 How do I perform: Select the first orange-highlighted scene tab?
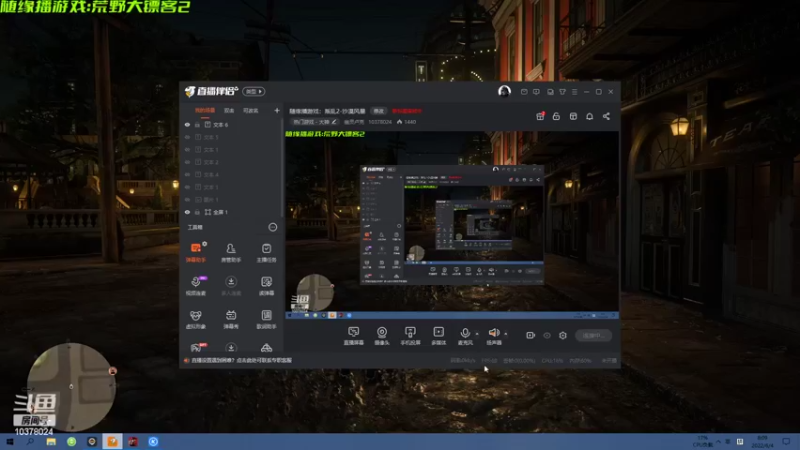[x=205, y=111]
